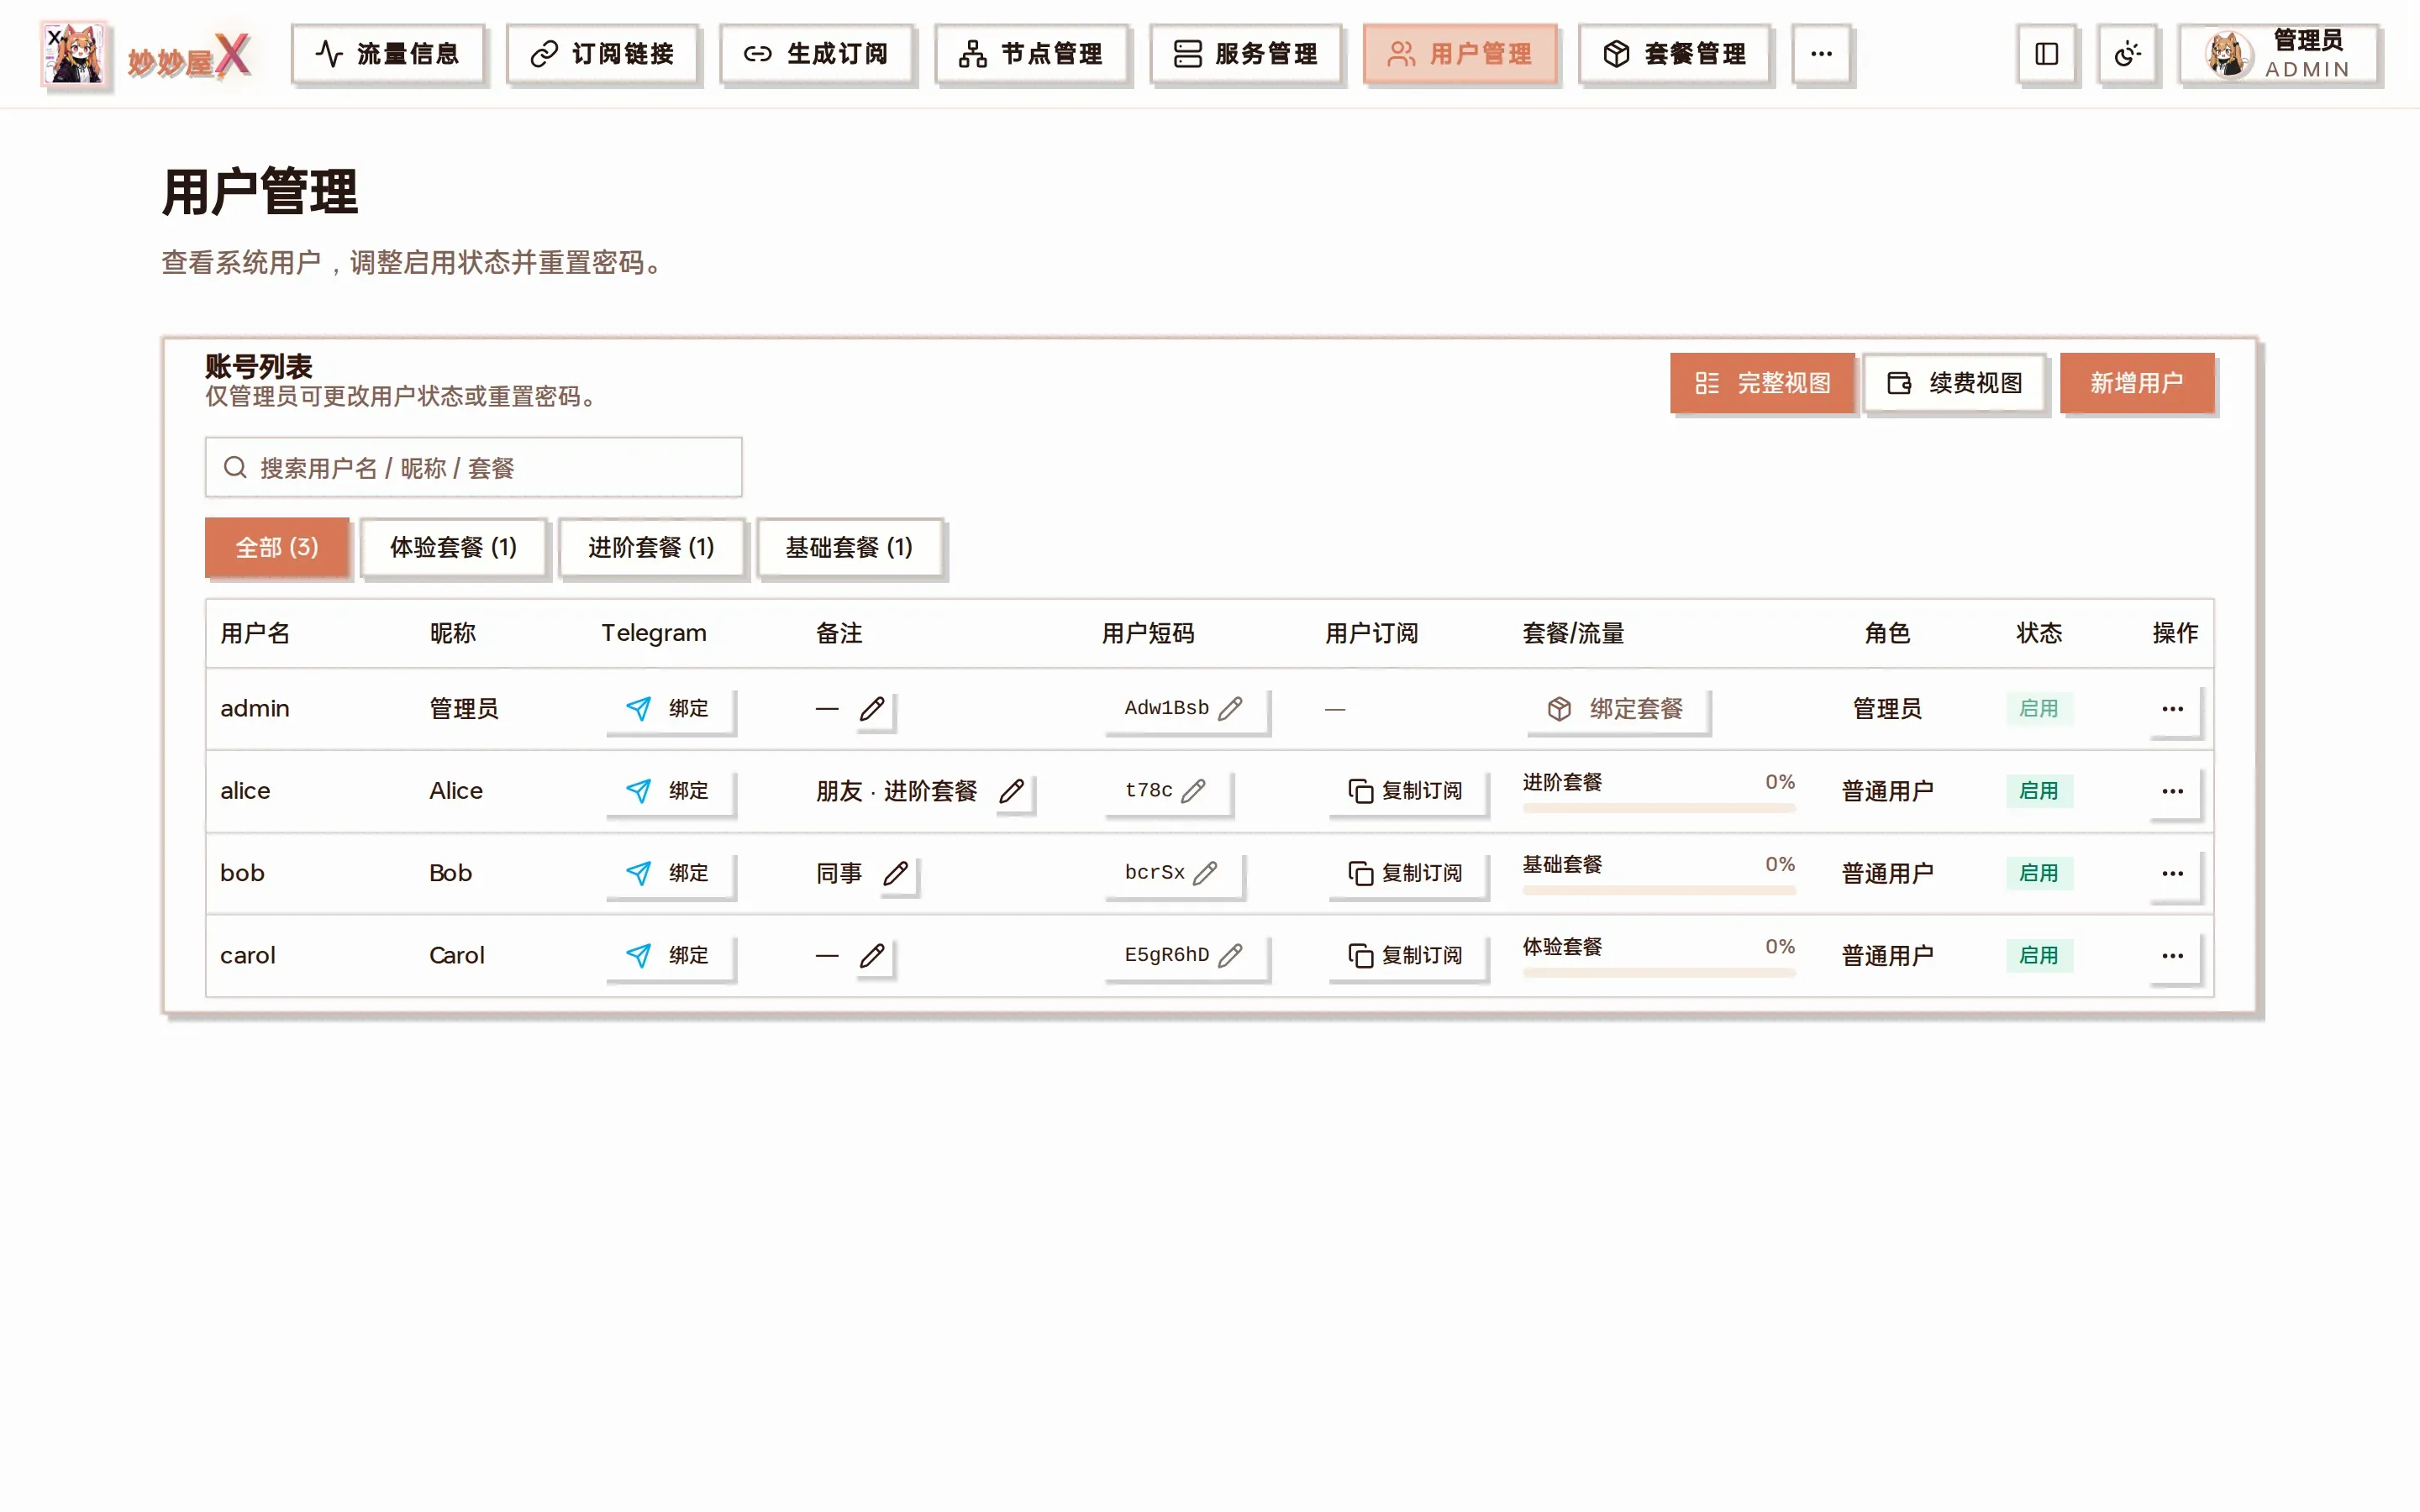Click 新增用户 button

pos(2137,383)
